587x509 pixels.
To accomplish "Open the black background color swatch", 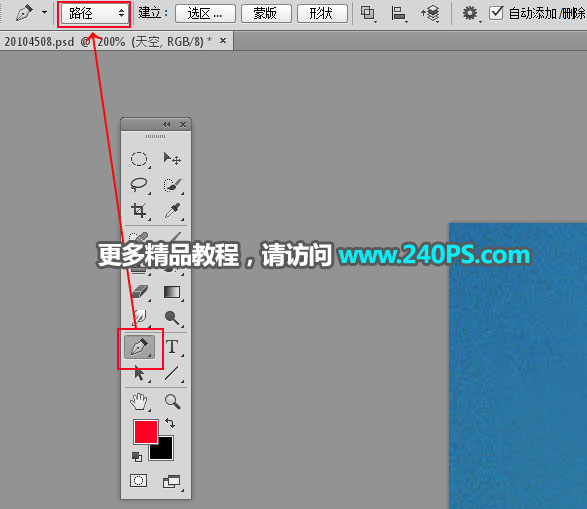I will pyautogui.click(x=165, y=451).
